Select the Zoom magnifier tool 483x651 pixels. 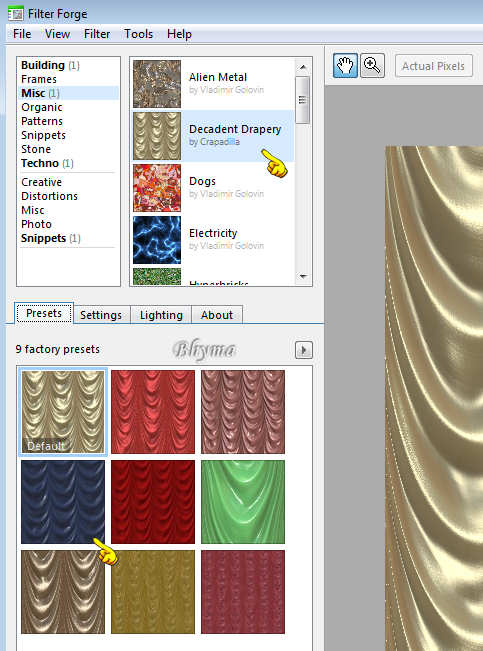coord(372,66)
